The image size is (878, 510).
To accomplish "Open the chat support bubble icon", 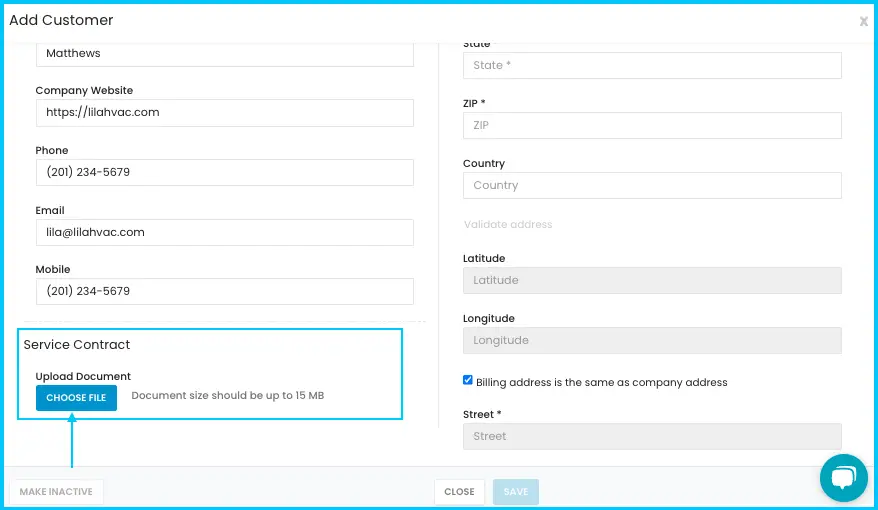I will (x=843, y=478).
